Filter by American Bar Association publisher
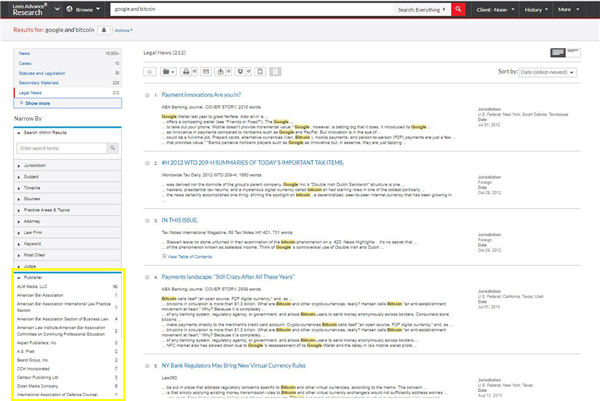Image resolution: width=600 pixels, height=401 pixels. (40, 295)
